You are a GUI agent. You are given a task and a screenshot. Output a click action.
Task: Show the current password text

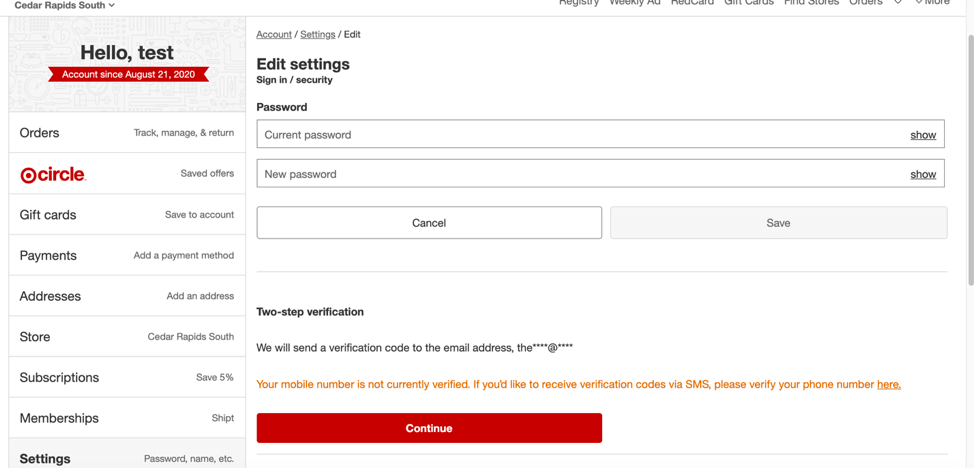point(922,135)
